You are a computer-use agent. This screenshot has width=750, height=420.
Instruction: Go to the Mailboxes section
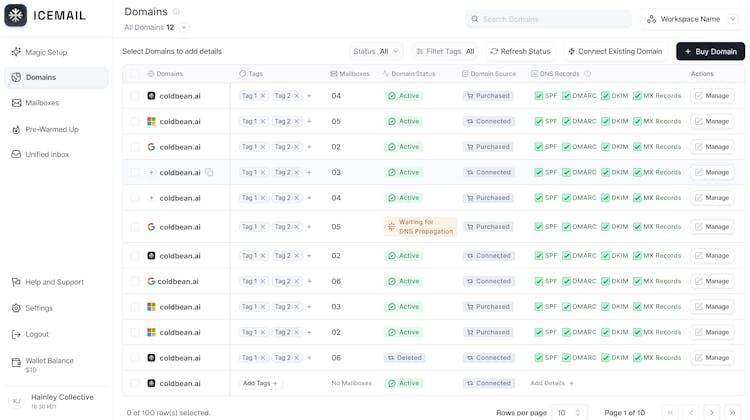41,103
